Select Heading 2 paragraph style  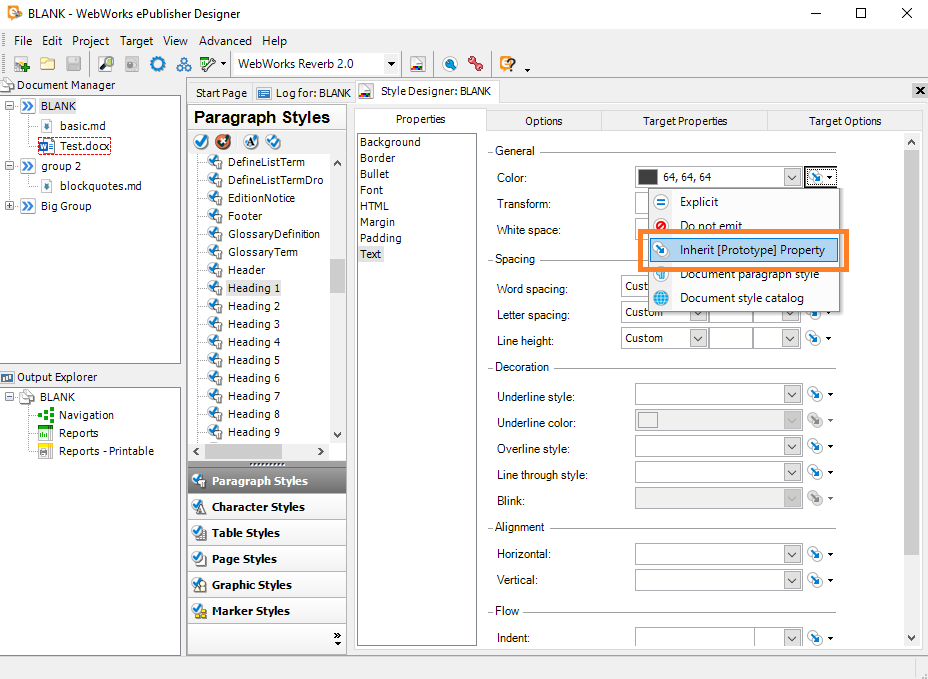[254, 306]
